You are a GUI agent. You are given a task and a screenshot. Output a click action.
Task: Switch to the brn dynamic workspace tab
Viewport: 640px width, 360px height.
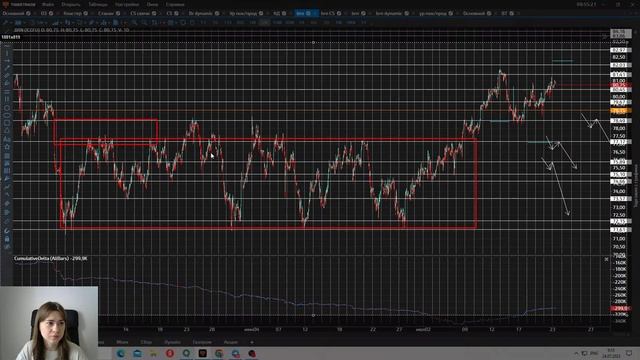[389, 13]
